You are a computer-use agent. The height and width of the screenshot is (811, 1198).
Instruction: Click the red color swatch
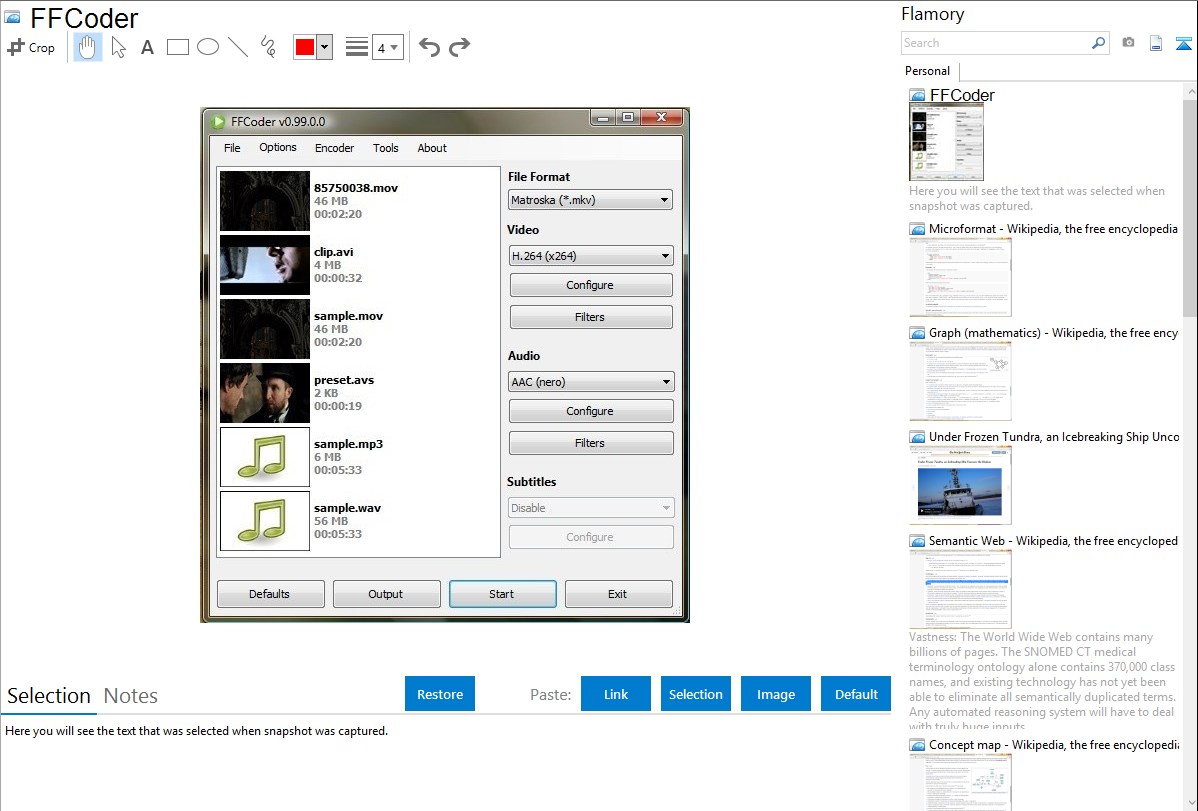[305, 47]
